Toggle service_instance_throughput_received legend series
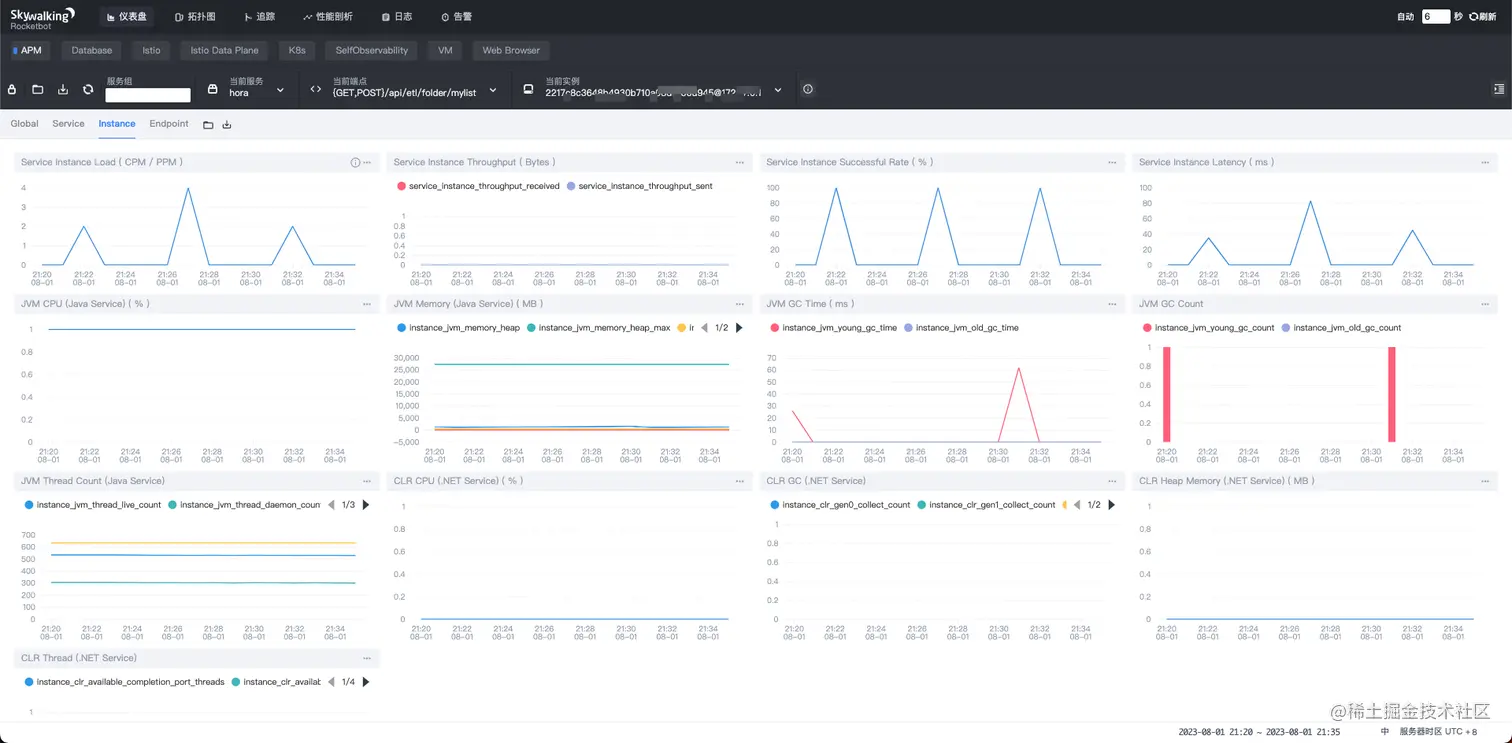Image resolution: width=1512 pixels, height=743 pixels. pyautogui.click(x=479, y=186)
